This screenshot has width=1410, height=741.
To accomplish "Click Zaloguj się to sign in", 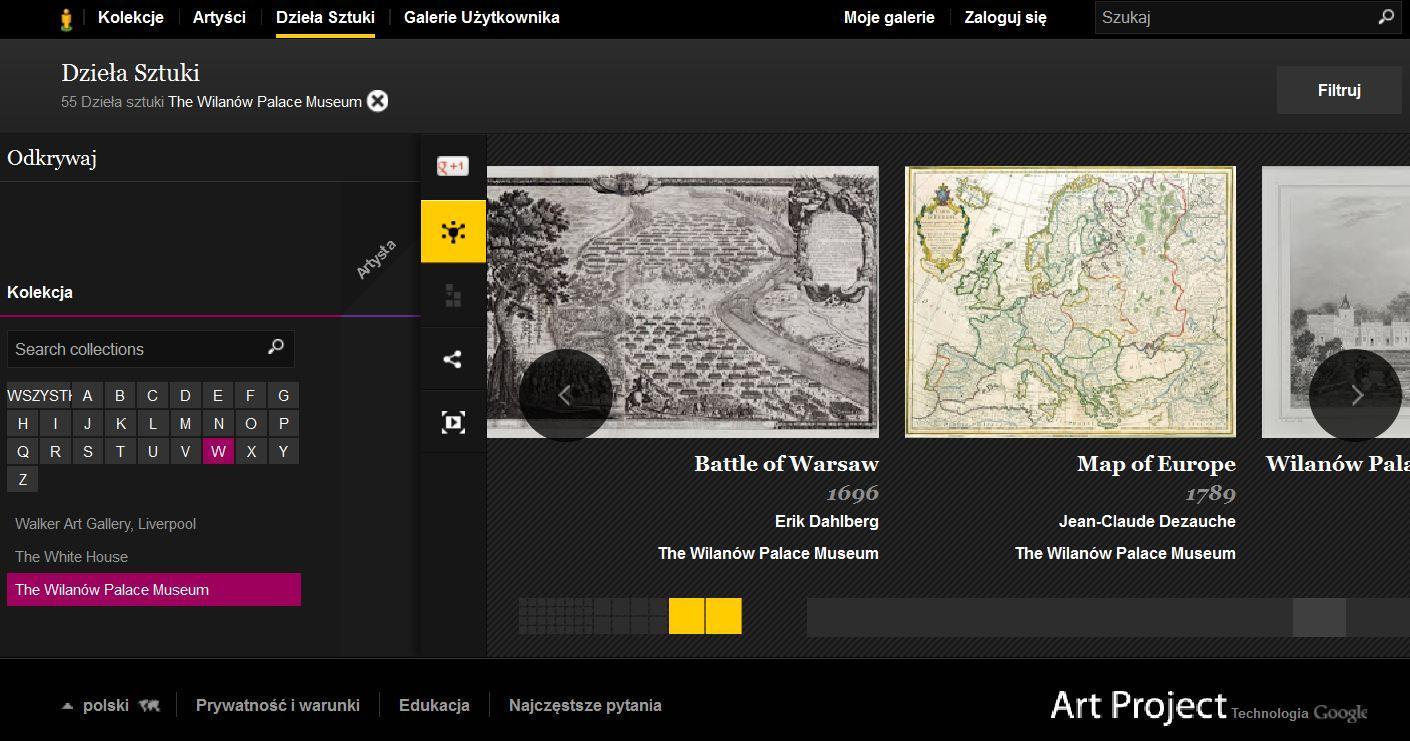I will [1005, 17].
